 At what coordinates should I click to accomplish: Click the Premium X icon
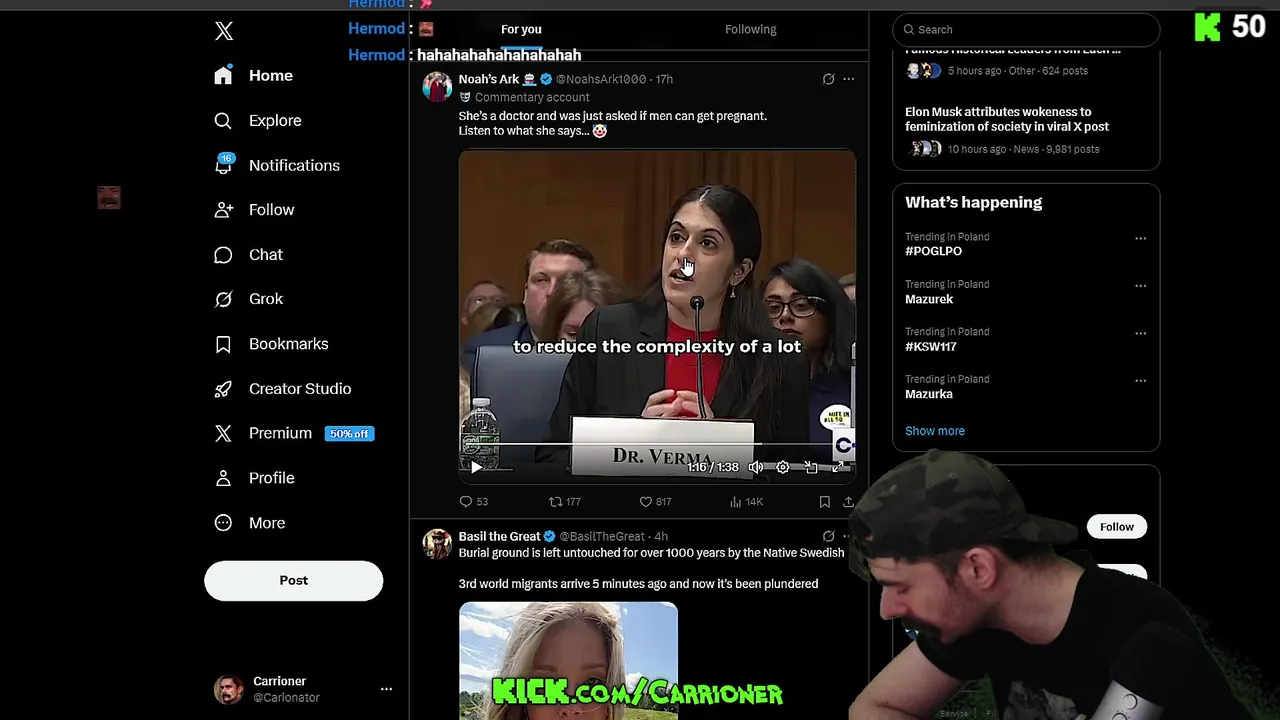click(223, 433)
